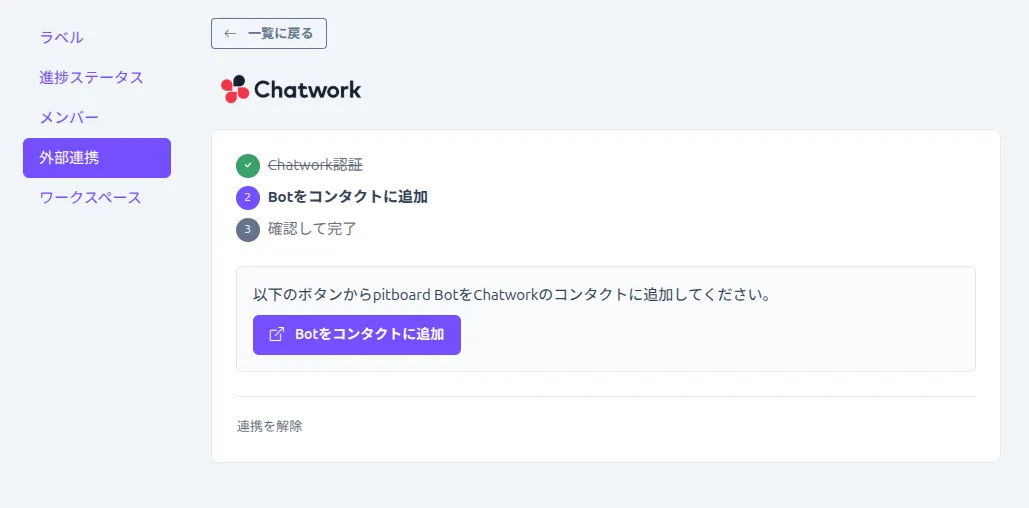Viewport: 1029px width, 508px height.
Task: Click the step 3 circle icon
Action: [248, 230]
